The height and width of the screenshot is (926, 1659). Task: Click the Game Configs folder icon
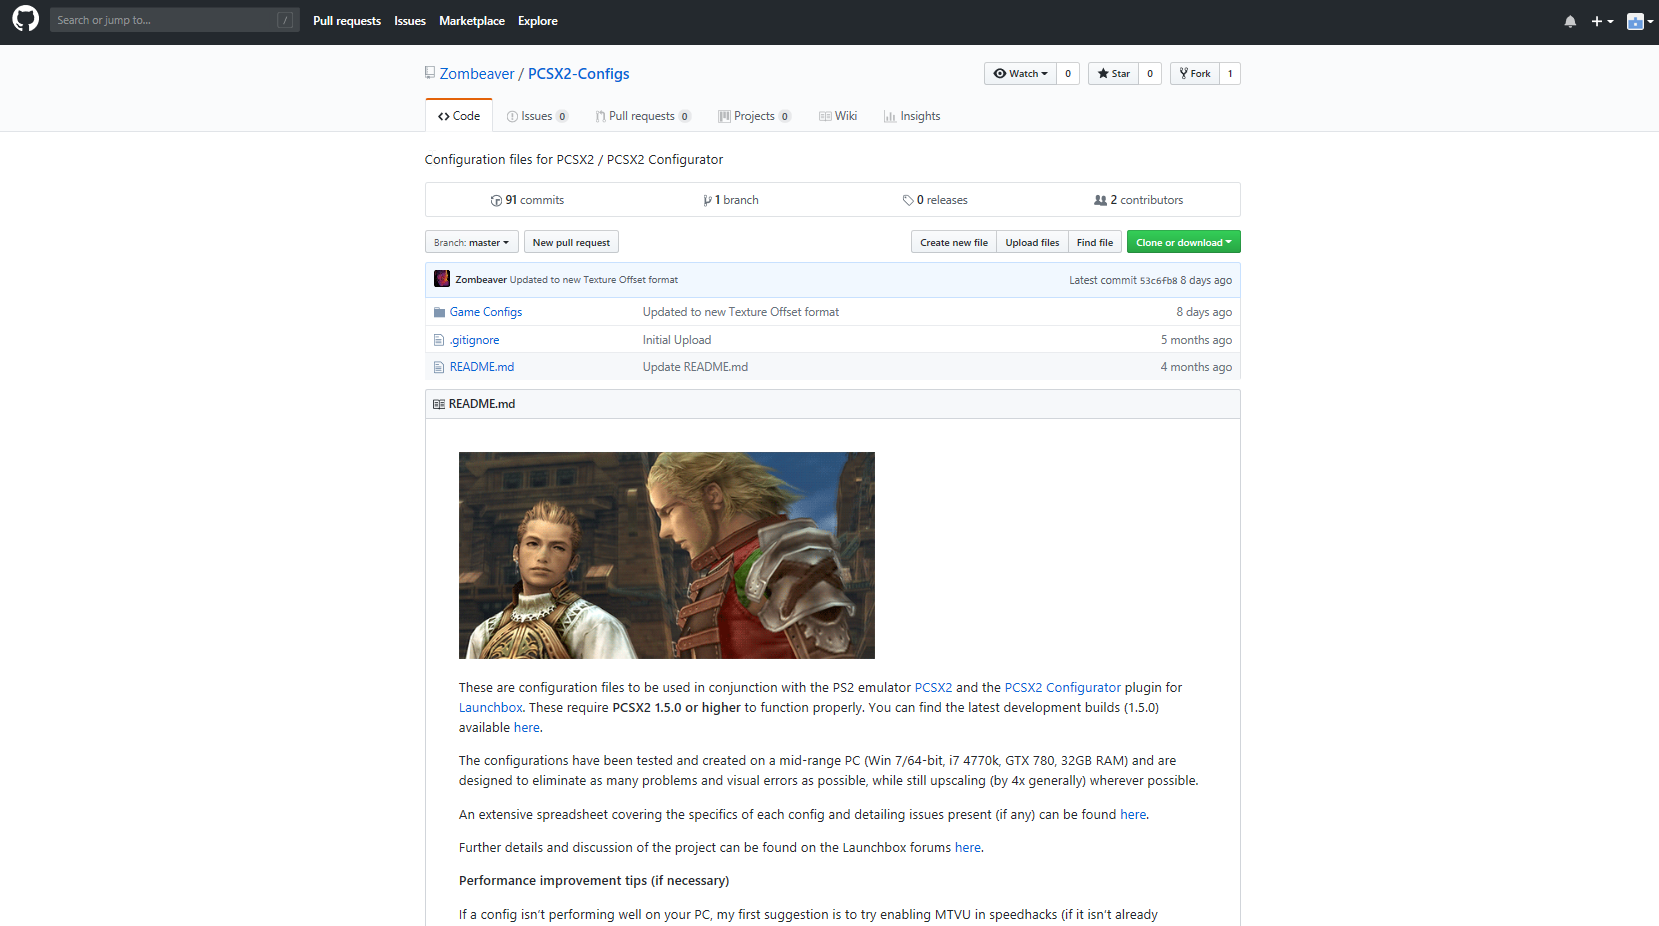click(x=439, y=312)
